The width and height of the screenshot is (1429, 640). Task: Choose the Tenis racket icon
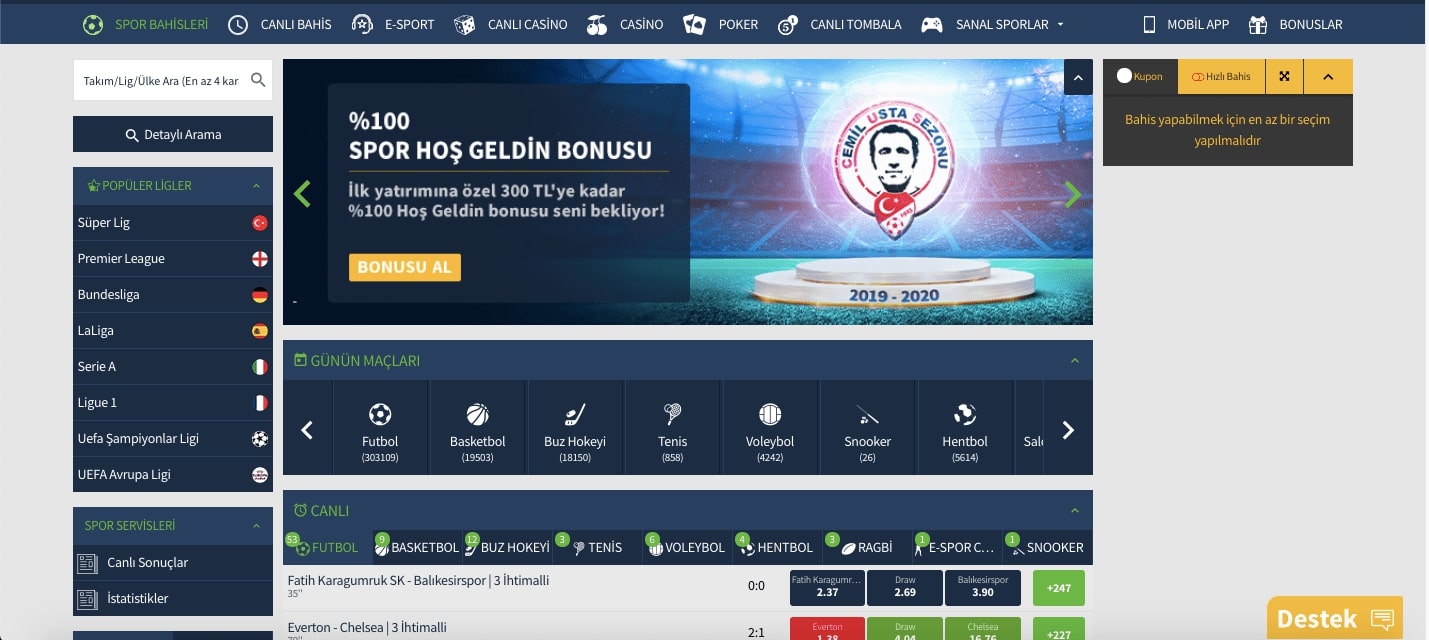click(x=672, y=414)
